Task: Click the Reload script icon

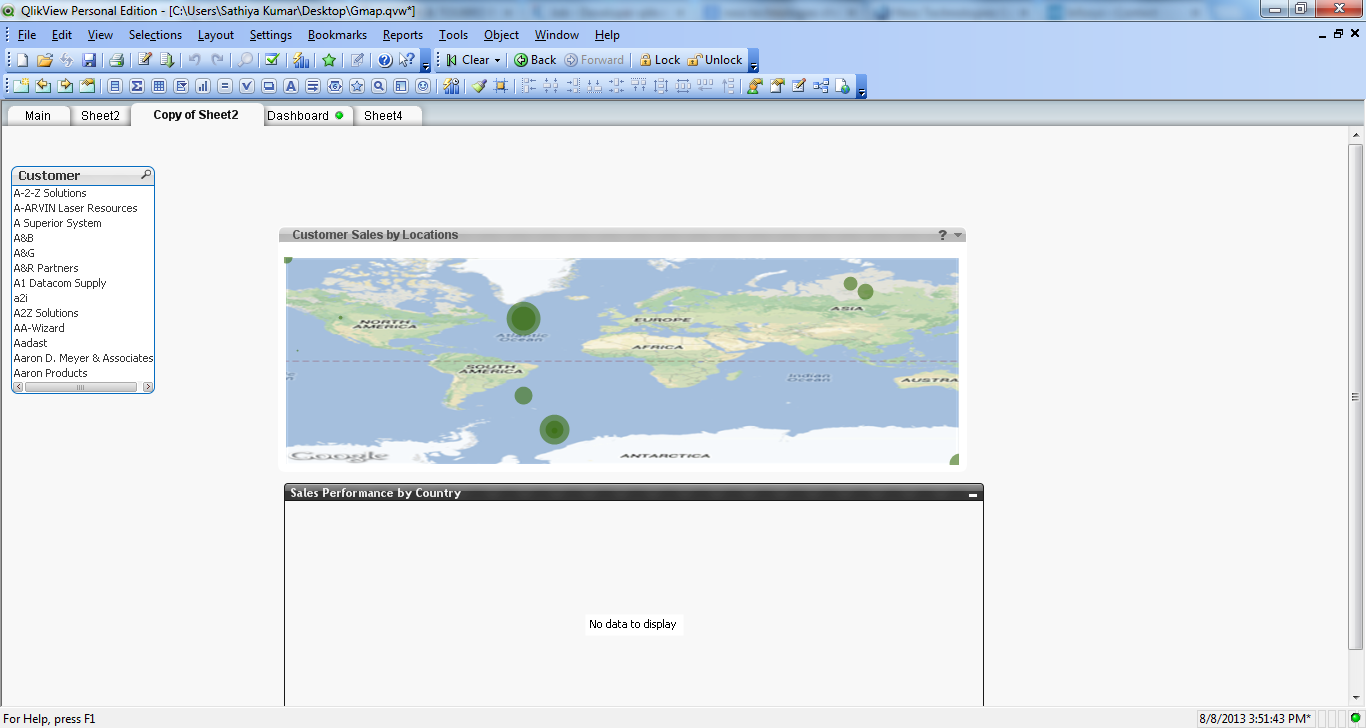Action: tap(167, 60)
